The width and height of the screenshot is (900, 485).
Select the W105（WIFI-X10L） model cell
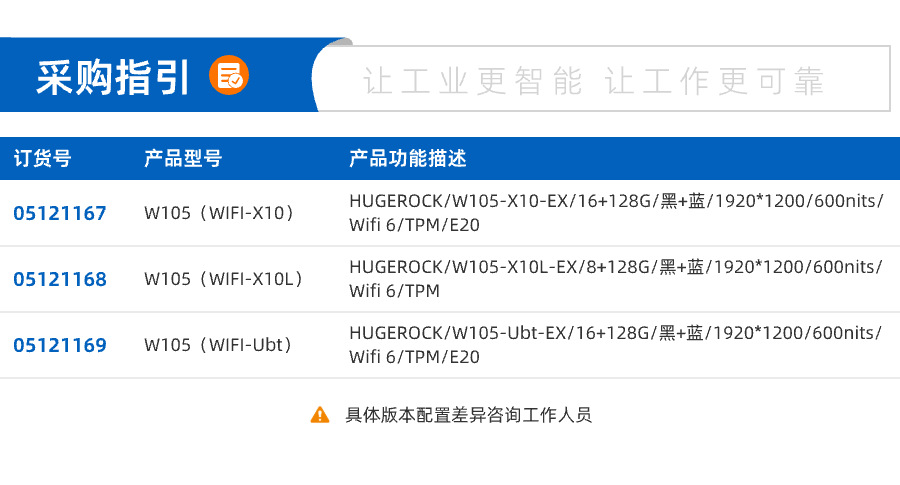(x=224, y=279)
